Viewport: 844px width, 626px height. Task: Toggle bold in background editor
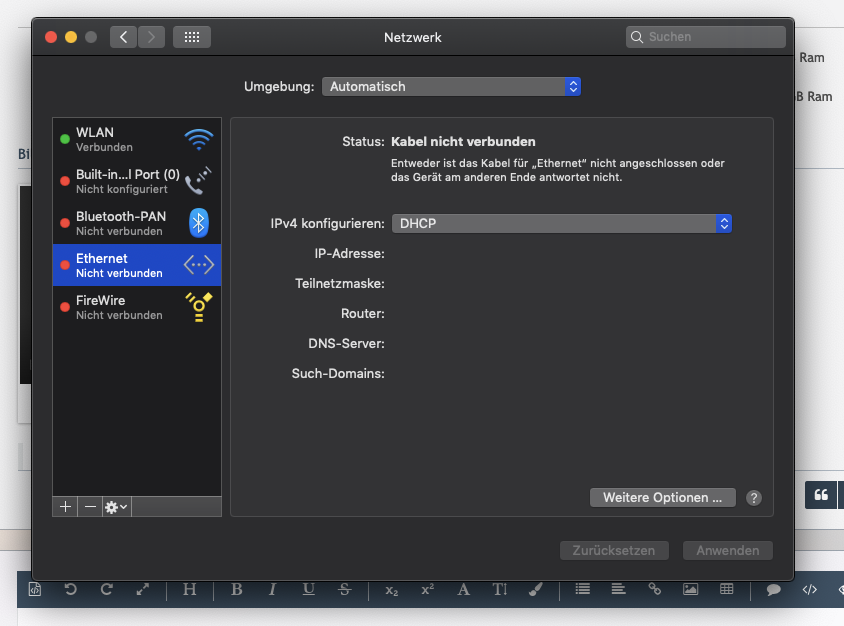pos(236,589)
